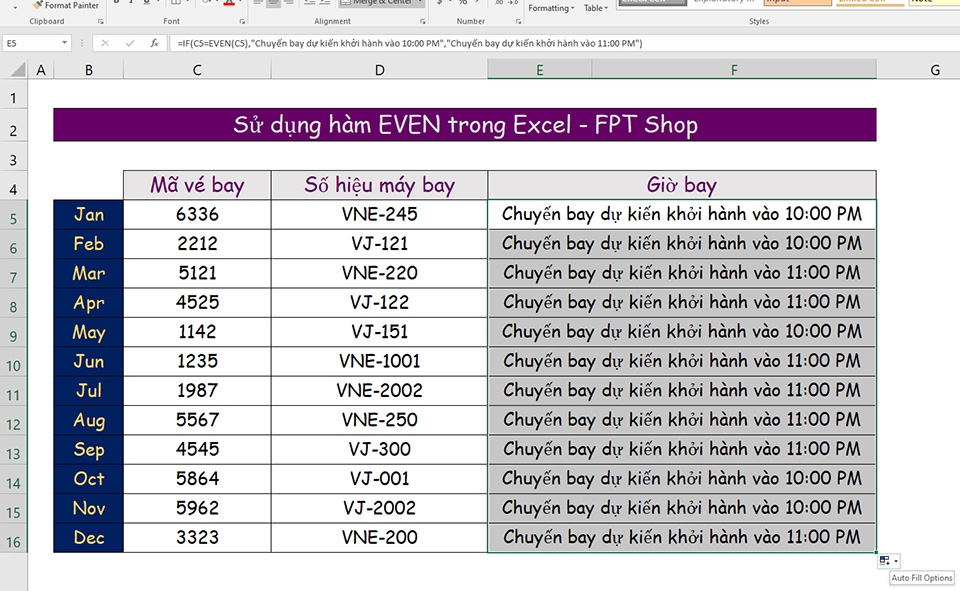Select the Apr month cell
The height and width of the screenshot is (591, 960).
(89, 303)
